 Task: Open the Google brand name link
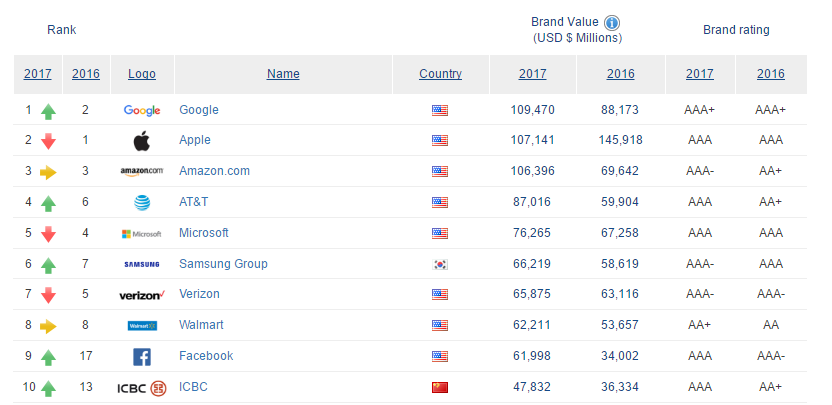[199, 110]
